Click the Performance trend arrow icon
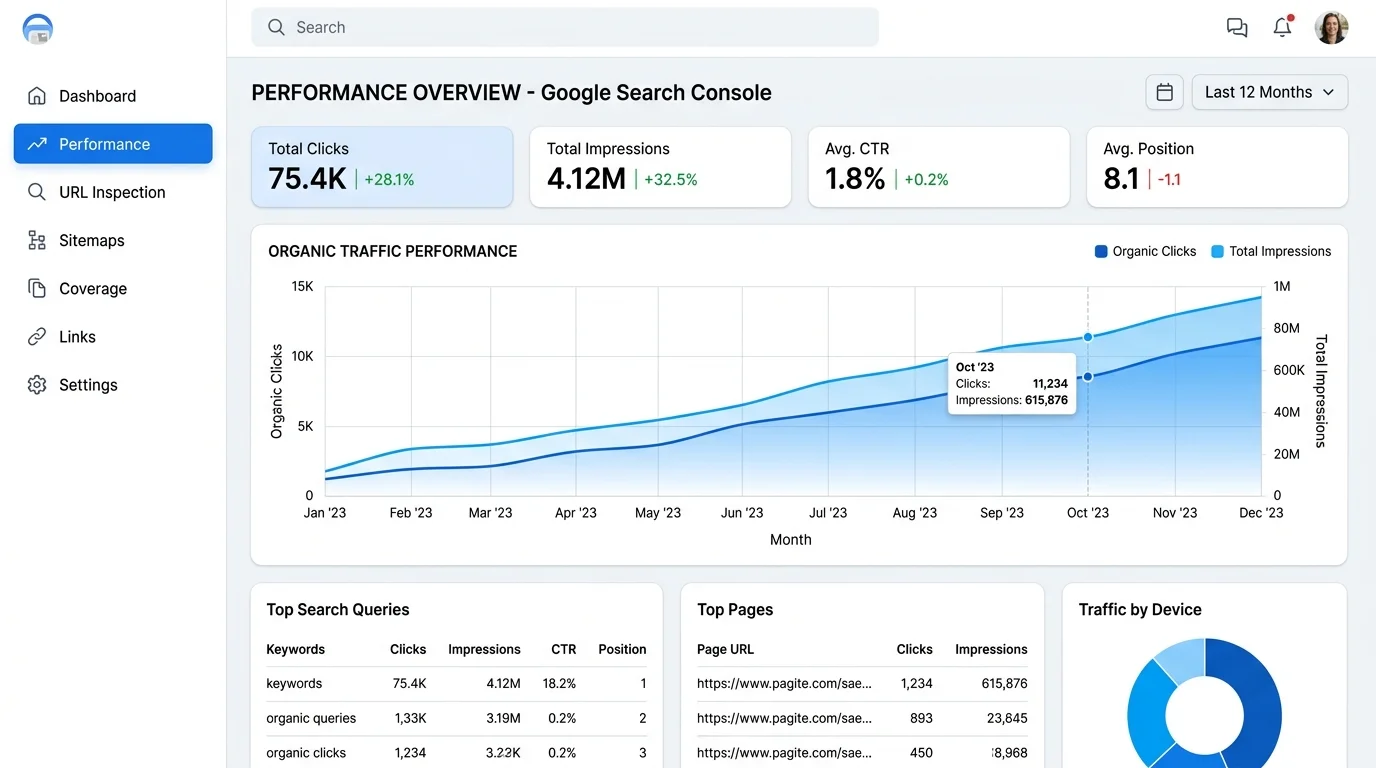This screenshot has width=1376, height=768. coord(37,144)
